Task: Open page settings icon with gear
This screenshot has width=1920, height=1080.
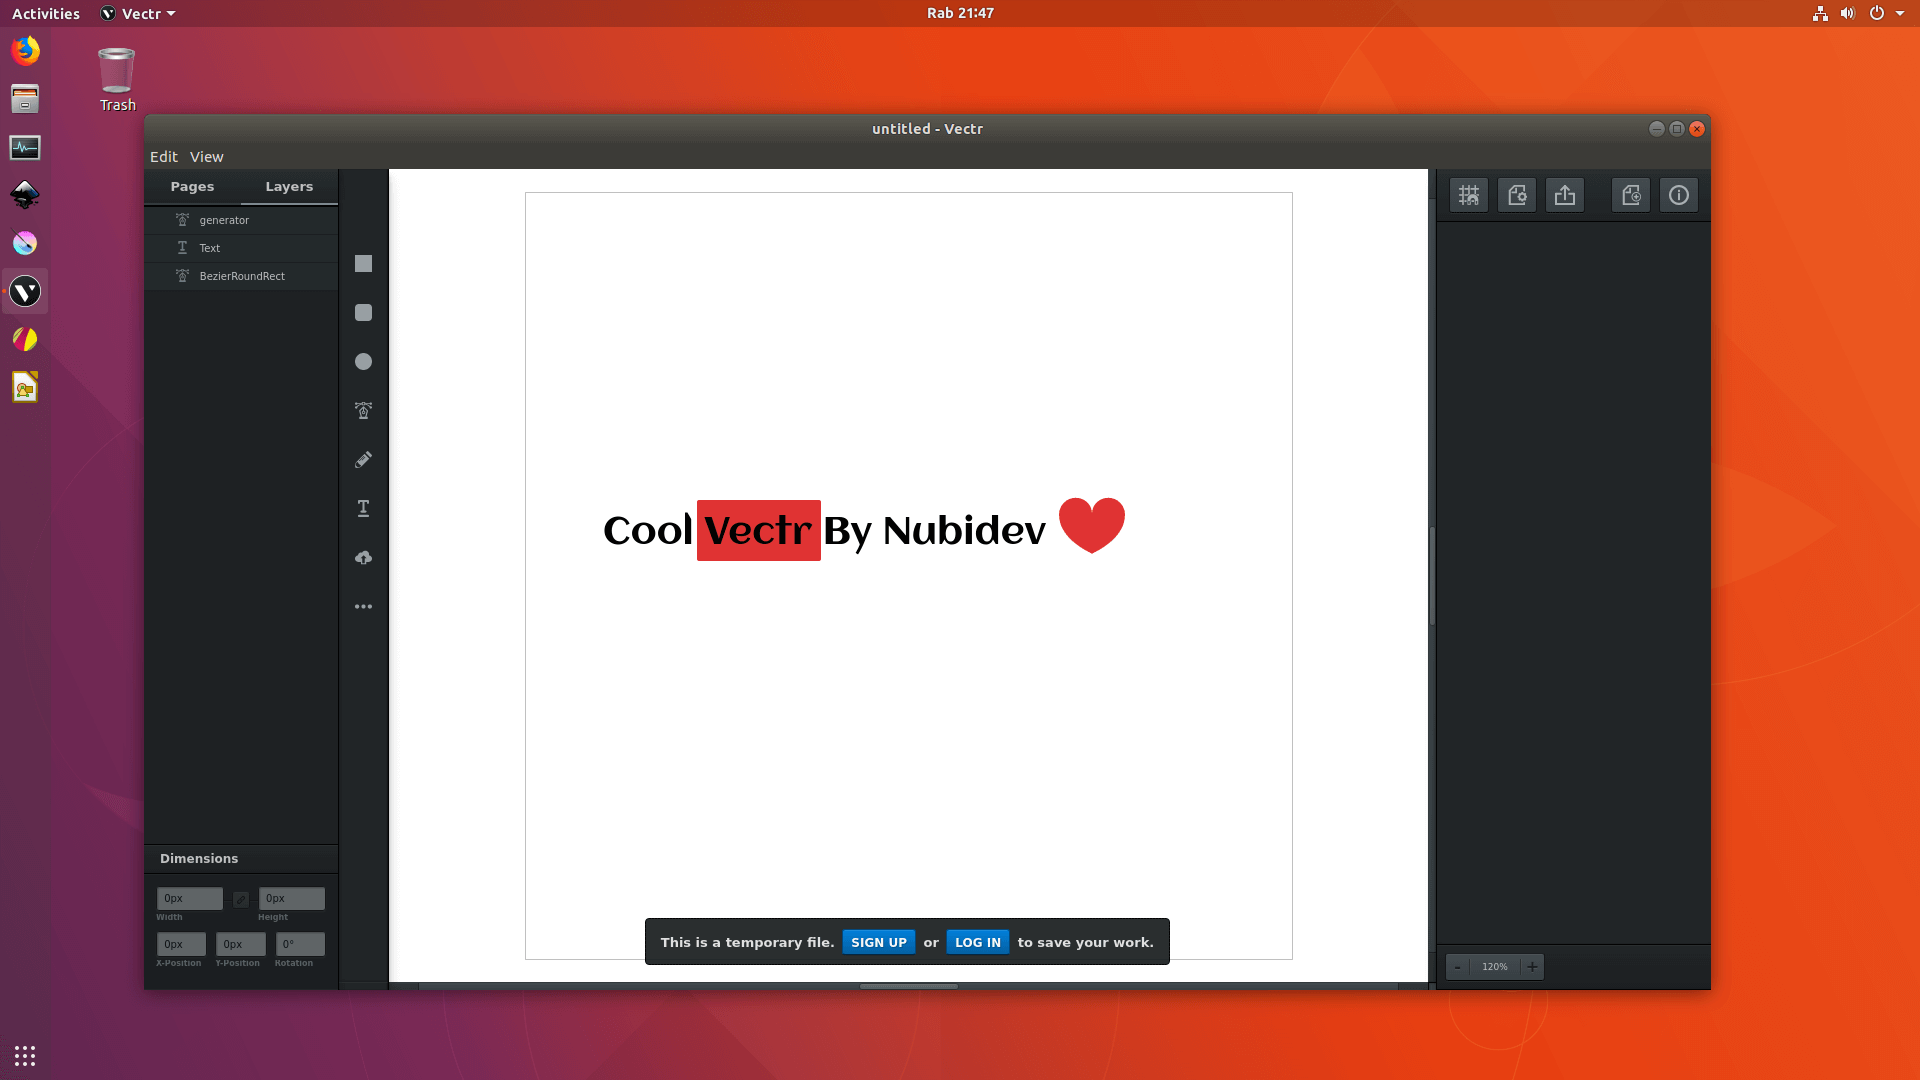Action: [x=1517, y=196]
